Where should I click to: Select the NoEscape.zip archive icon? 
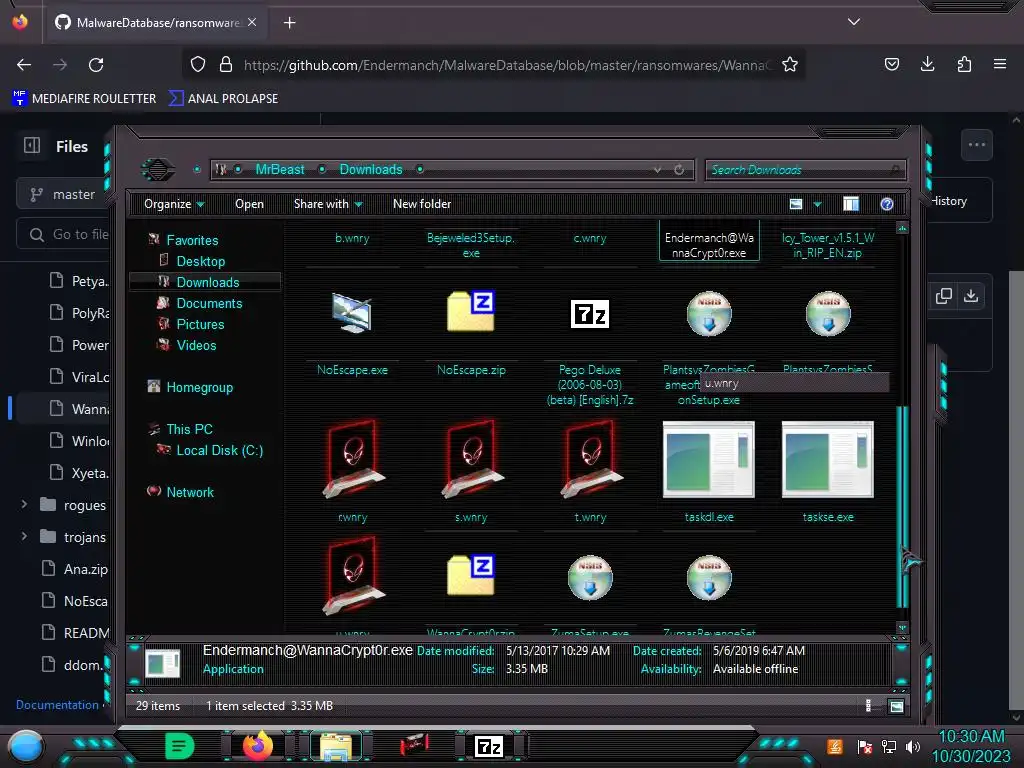tap(471, 312)
